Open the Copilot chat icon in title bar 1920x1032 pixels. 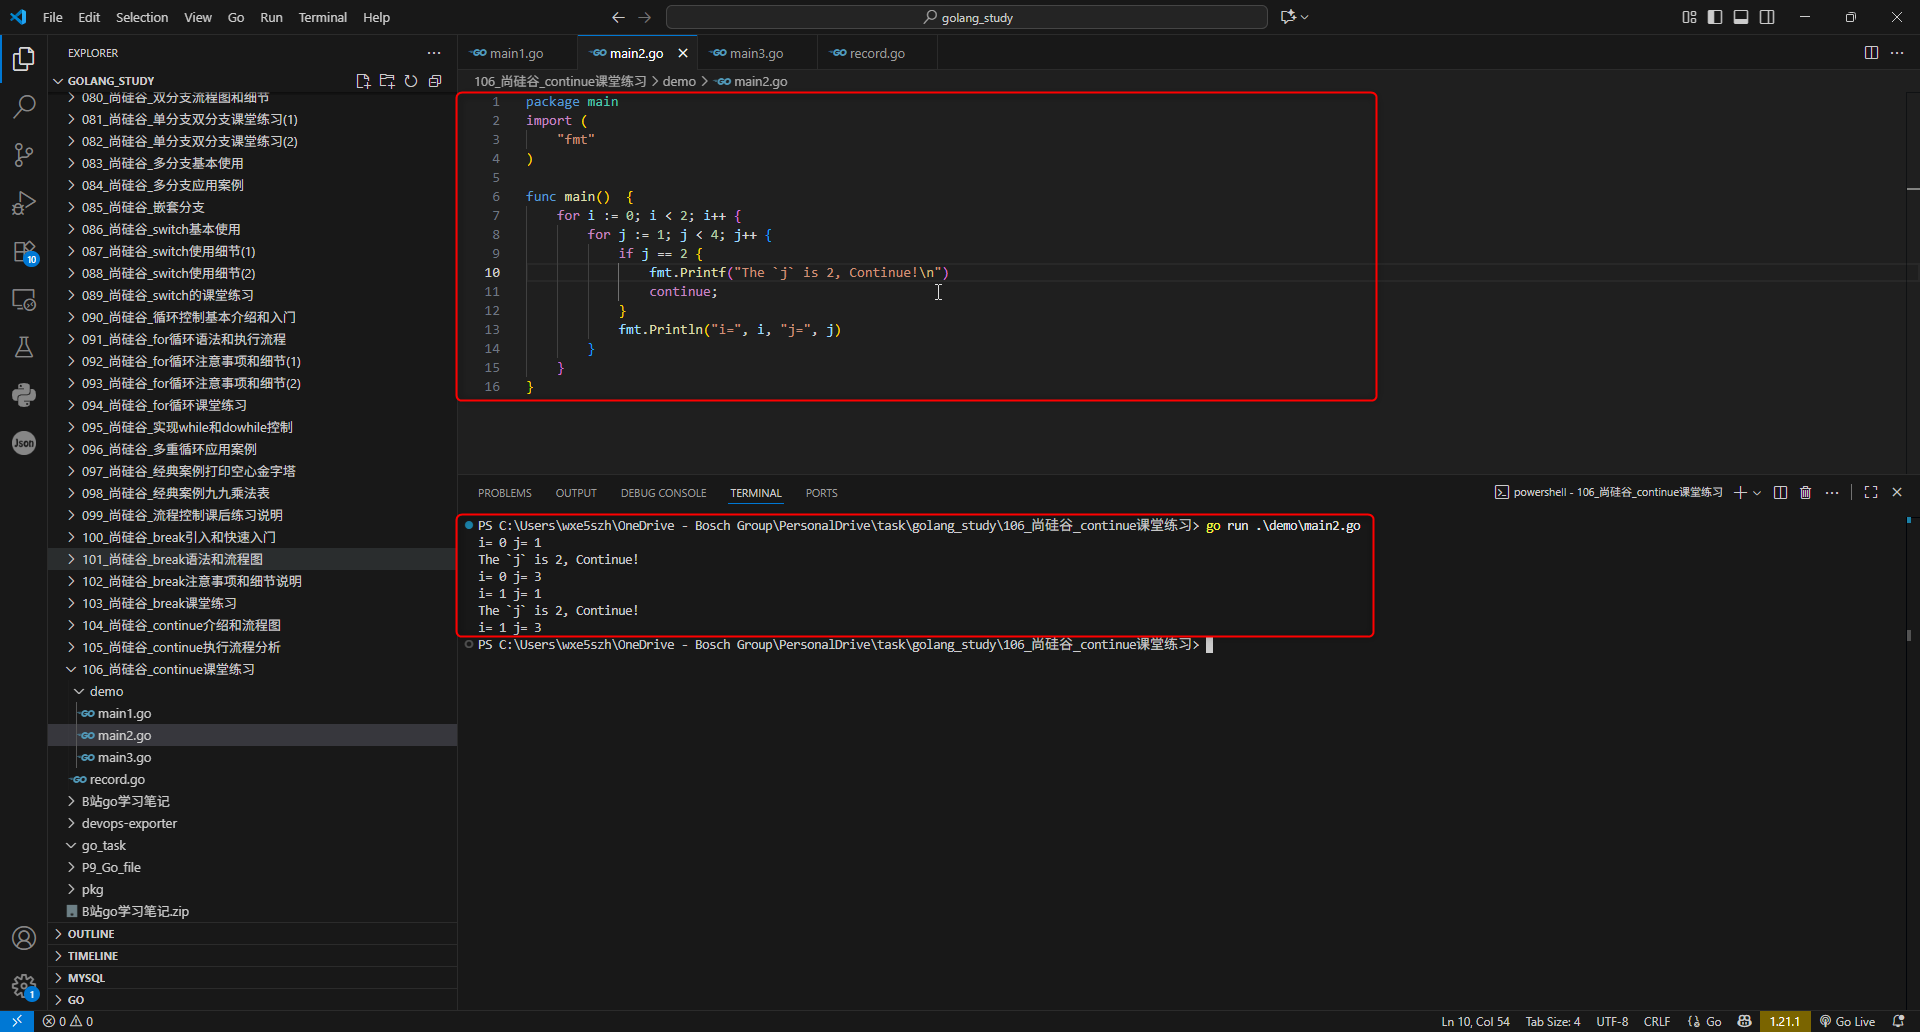click(x=1288, y=17)
